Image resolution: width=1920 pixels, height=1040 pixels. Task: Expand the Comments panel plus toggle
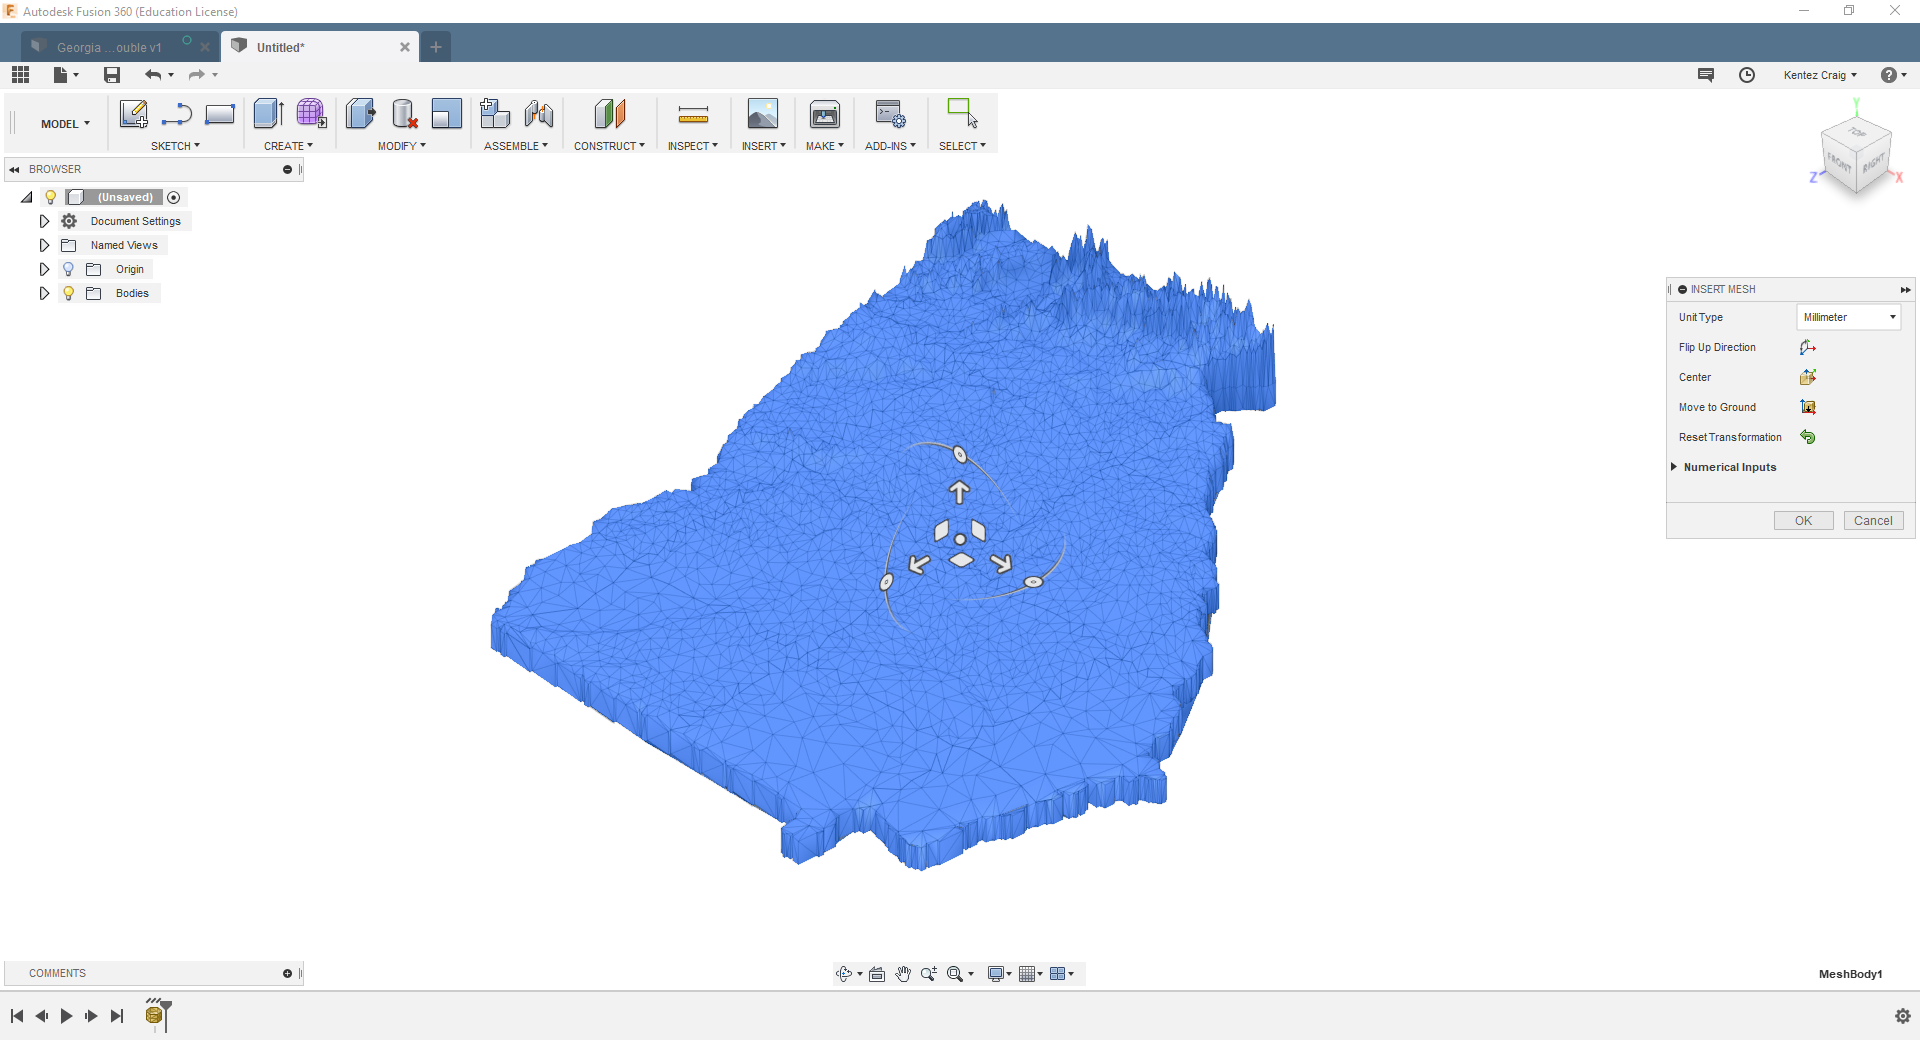point(287,973)
